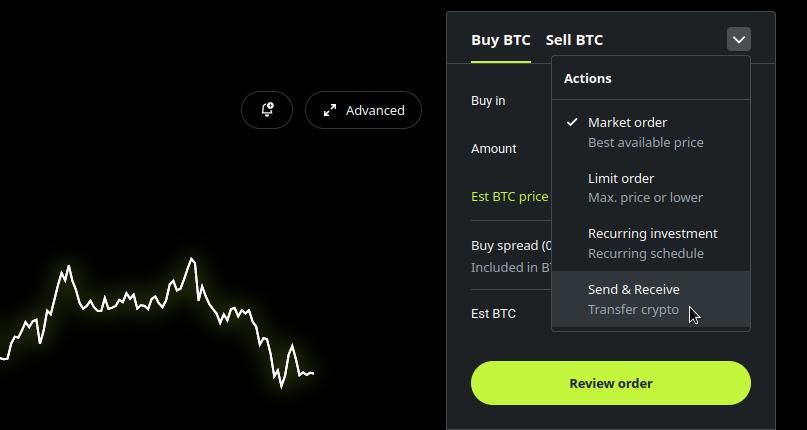Screen dimensions: 807x430
Task: Create a price alert with the bell icon
Action: pyautogui.click(x=267, y=110)
